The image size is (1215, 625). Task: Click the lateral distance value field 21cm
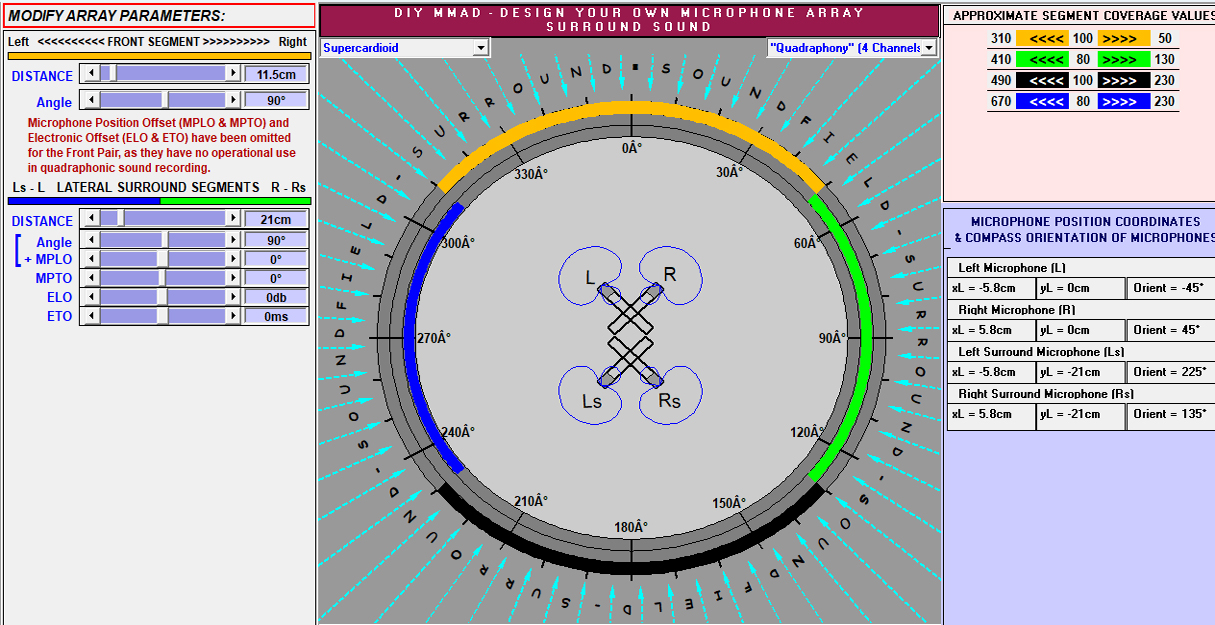[x=277, y=220]
